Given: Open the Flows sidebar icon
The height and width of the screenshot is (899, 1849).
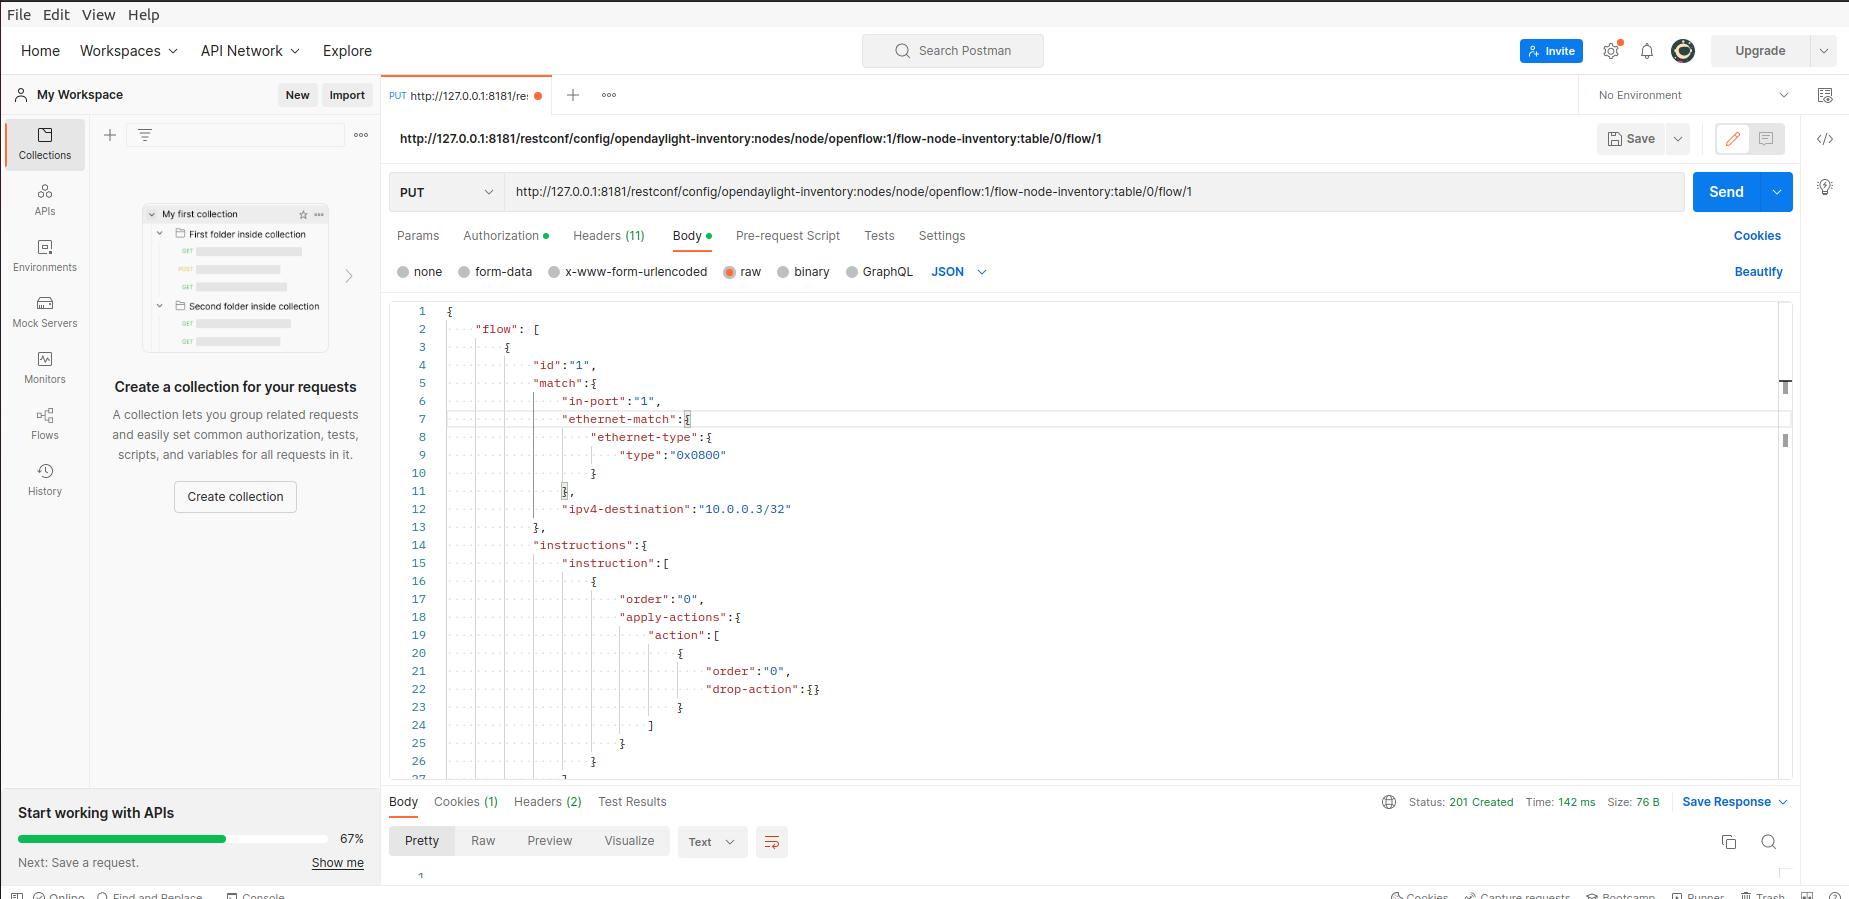Looking at the screenshot, I should pos(45,423).
